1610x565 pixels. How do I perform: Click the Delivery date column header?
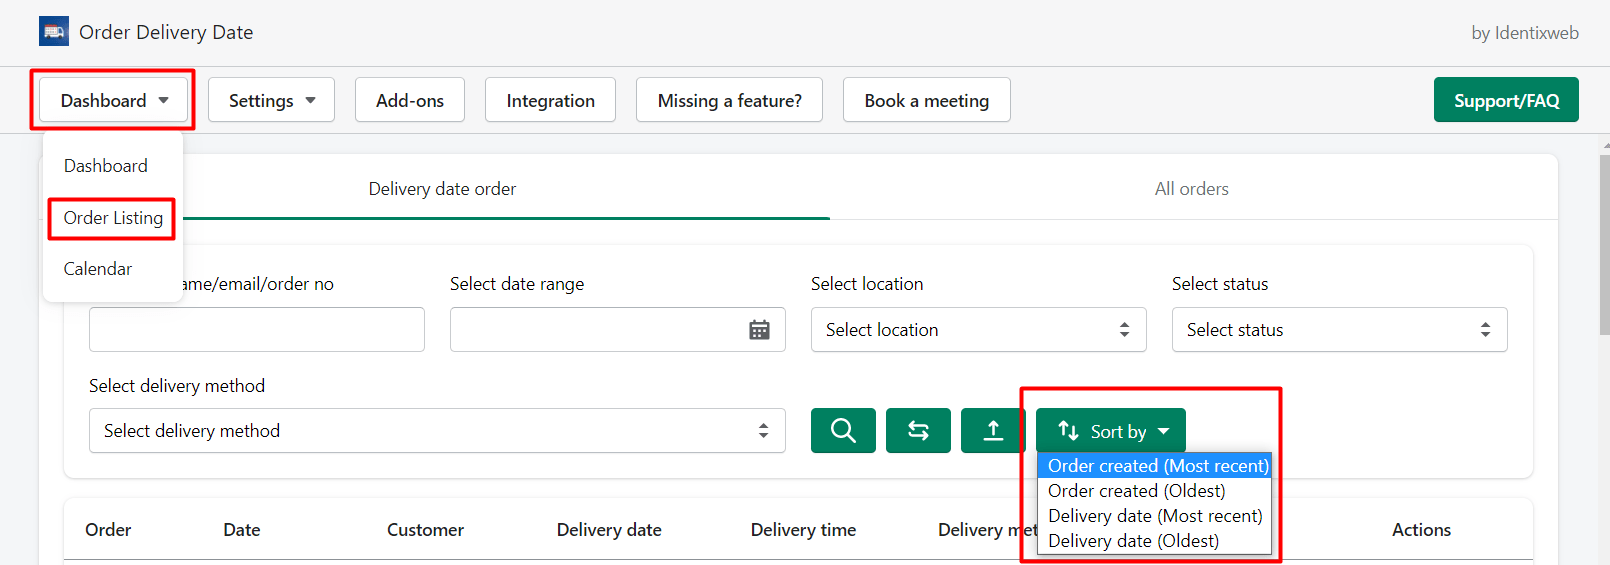click(x=609, y=530)
